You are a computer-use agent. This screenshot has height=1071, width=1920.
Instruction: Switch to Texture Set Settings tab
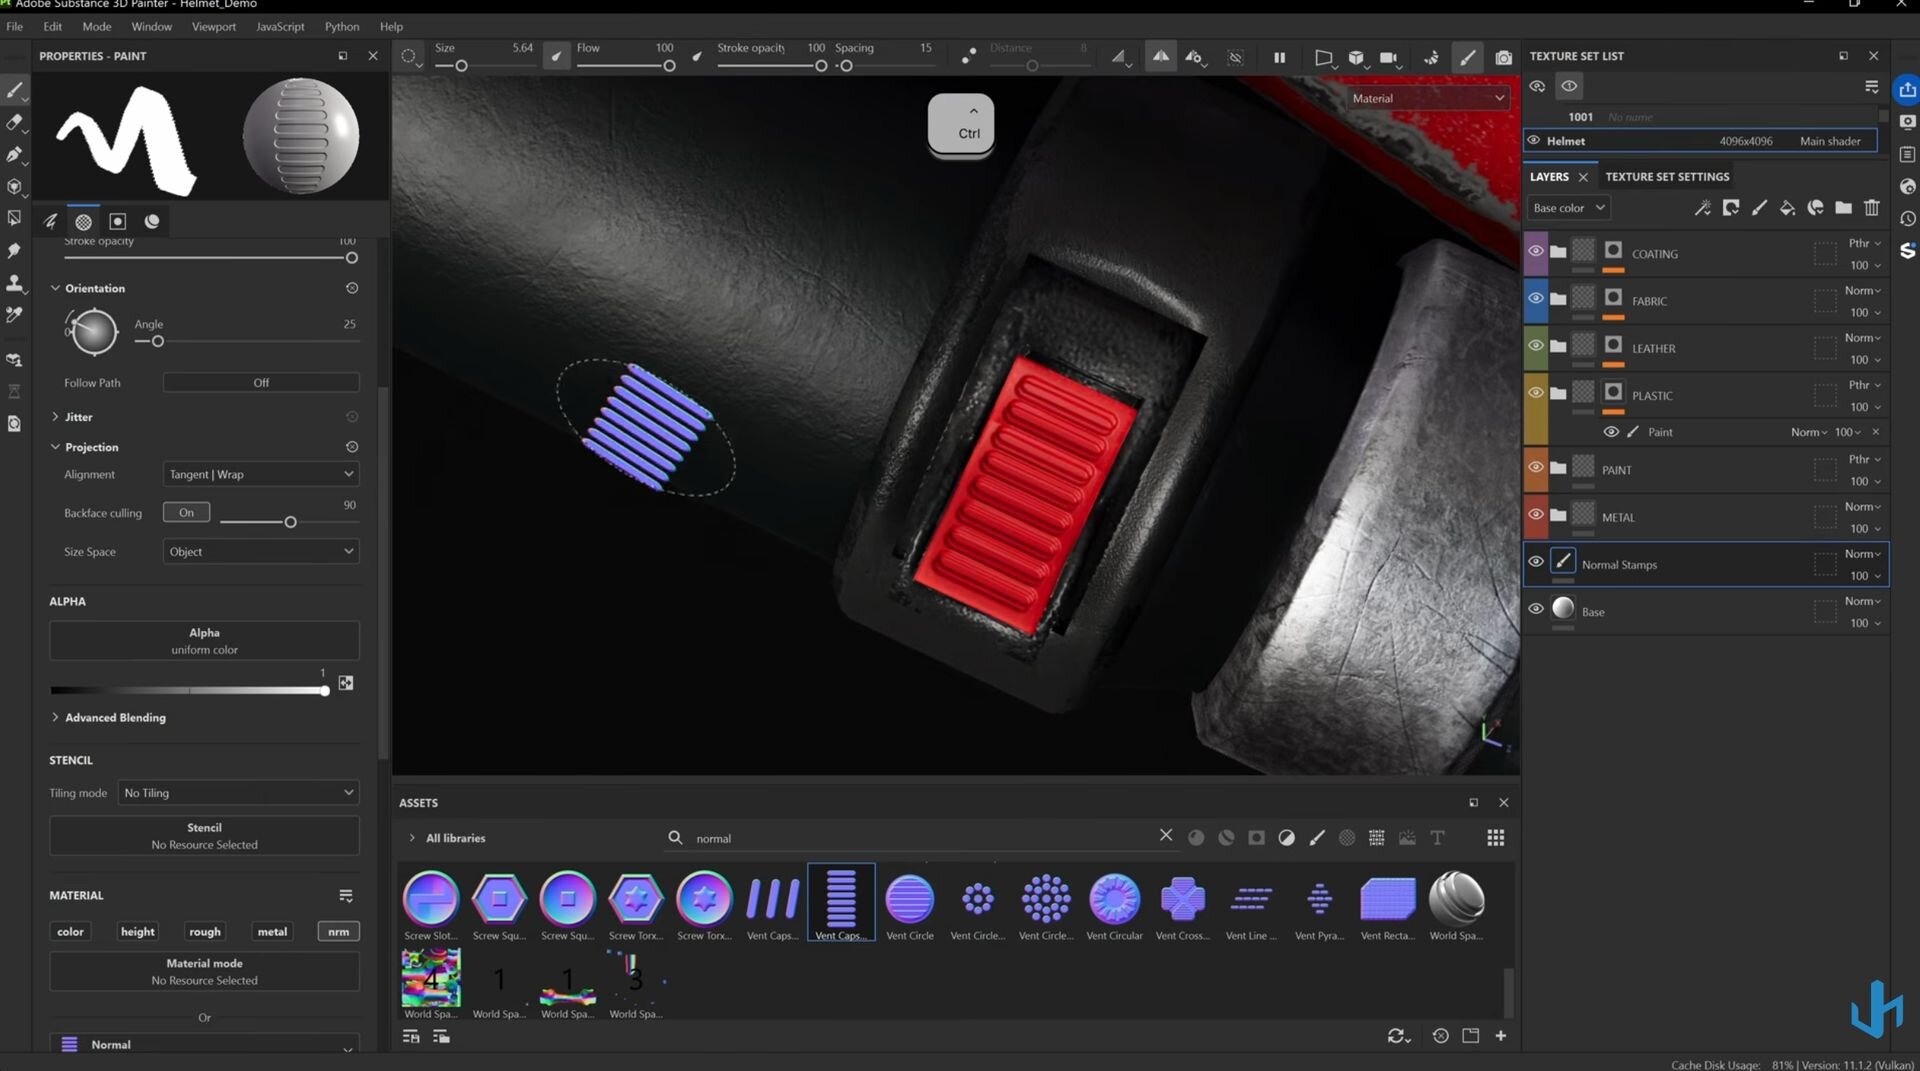(x=1666, y=177)
